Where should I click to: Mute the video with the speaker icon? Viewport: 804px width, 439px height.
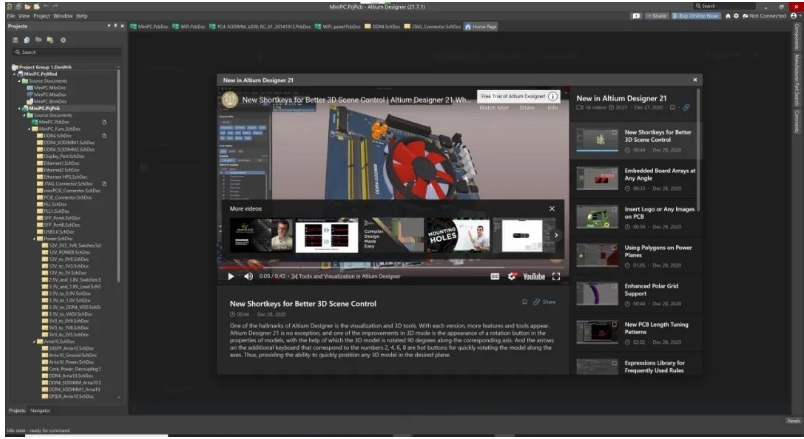click(x=248, y=276)
